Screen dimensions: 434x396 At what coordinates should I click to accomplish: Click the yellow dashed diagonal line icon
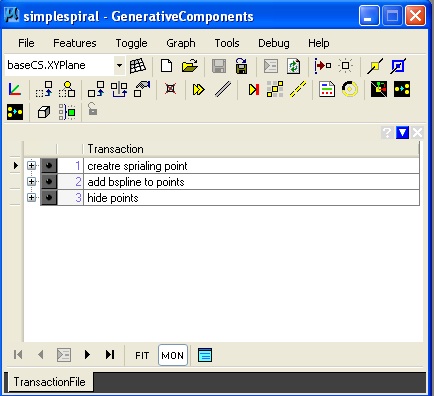(298, 89)
